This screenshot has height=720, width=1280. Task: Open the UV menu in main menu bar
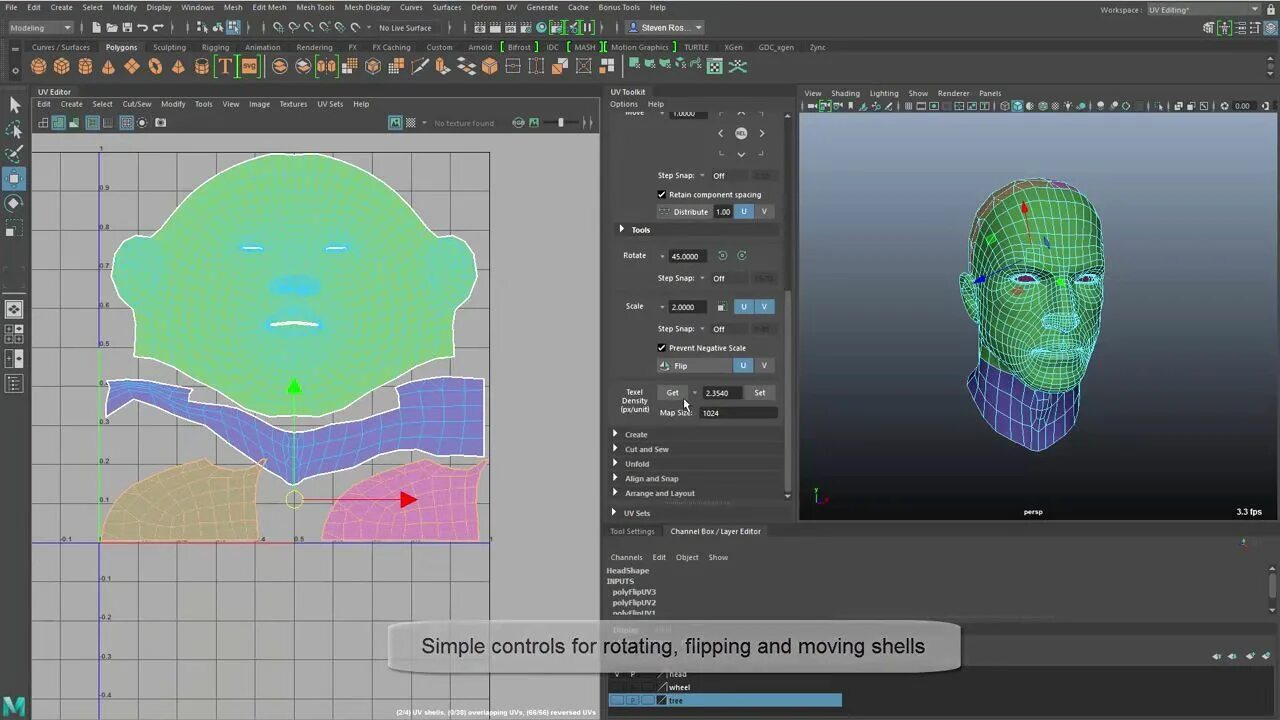(511, 7)
